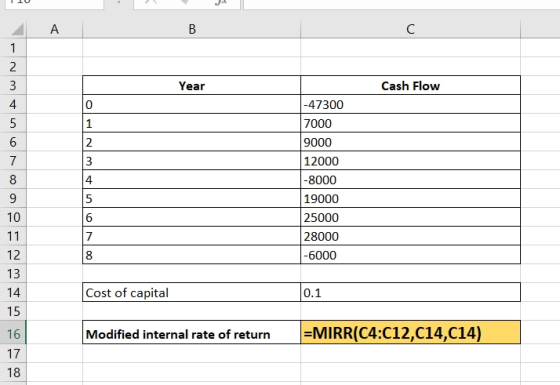Select cell with cash flow 7000

(x=410, y=123)
